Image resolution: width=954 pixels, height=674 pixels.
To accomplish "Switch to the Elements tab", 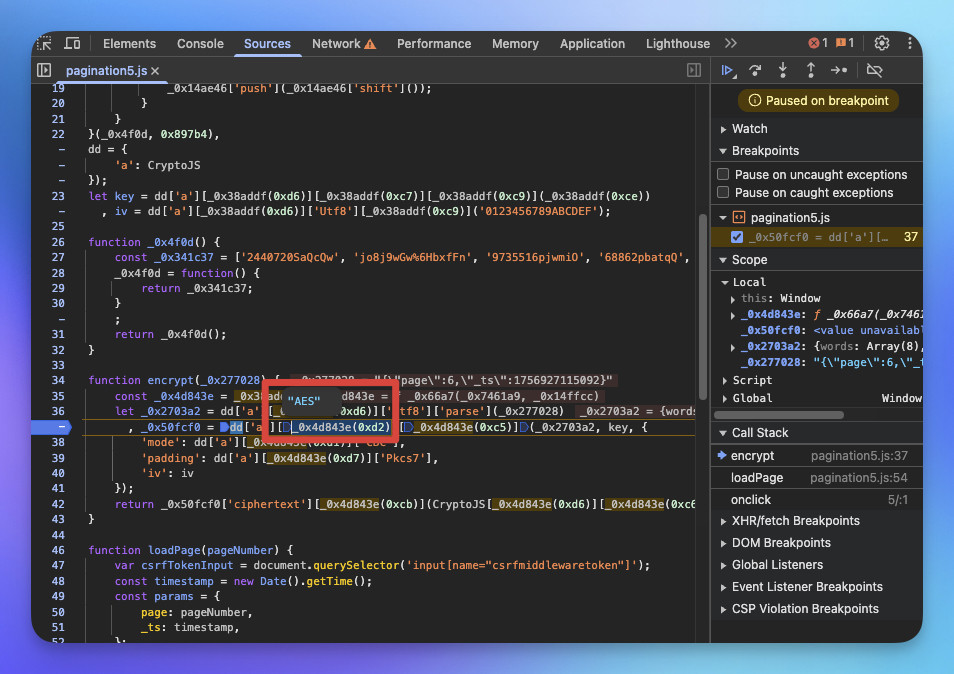I will click(130, 44).
